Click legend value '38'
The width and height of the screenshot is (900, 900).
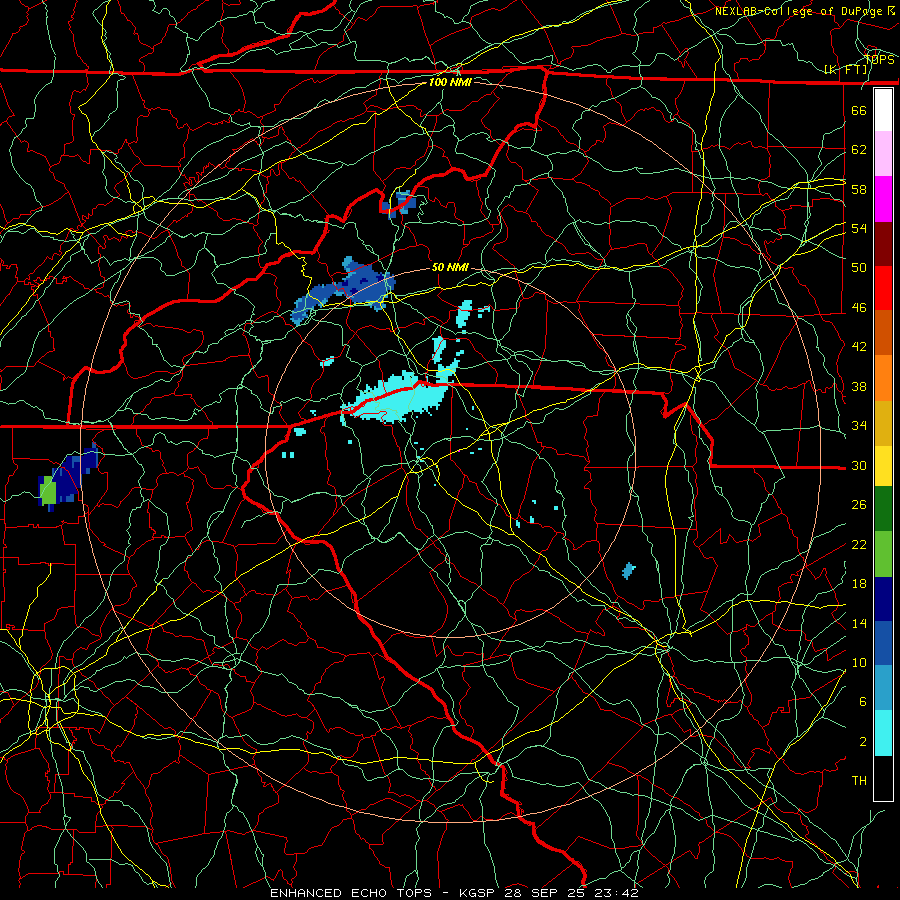859,387
